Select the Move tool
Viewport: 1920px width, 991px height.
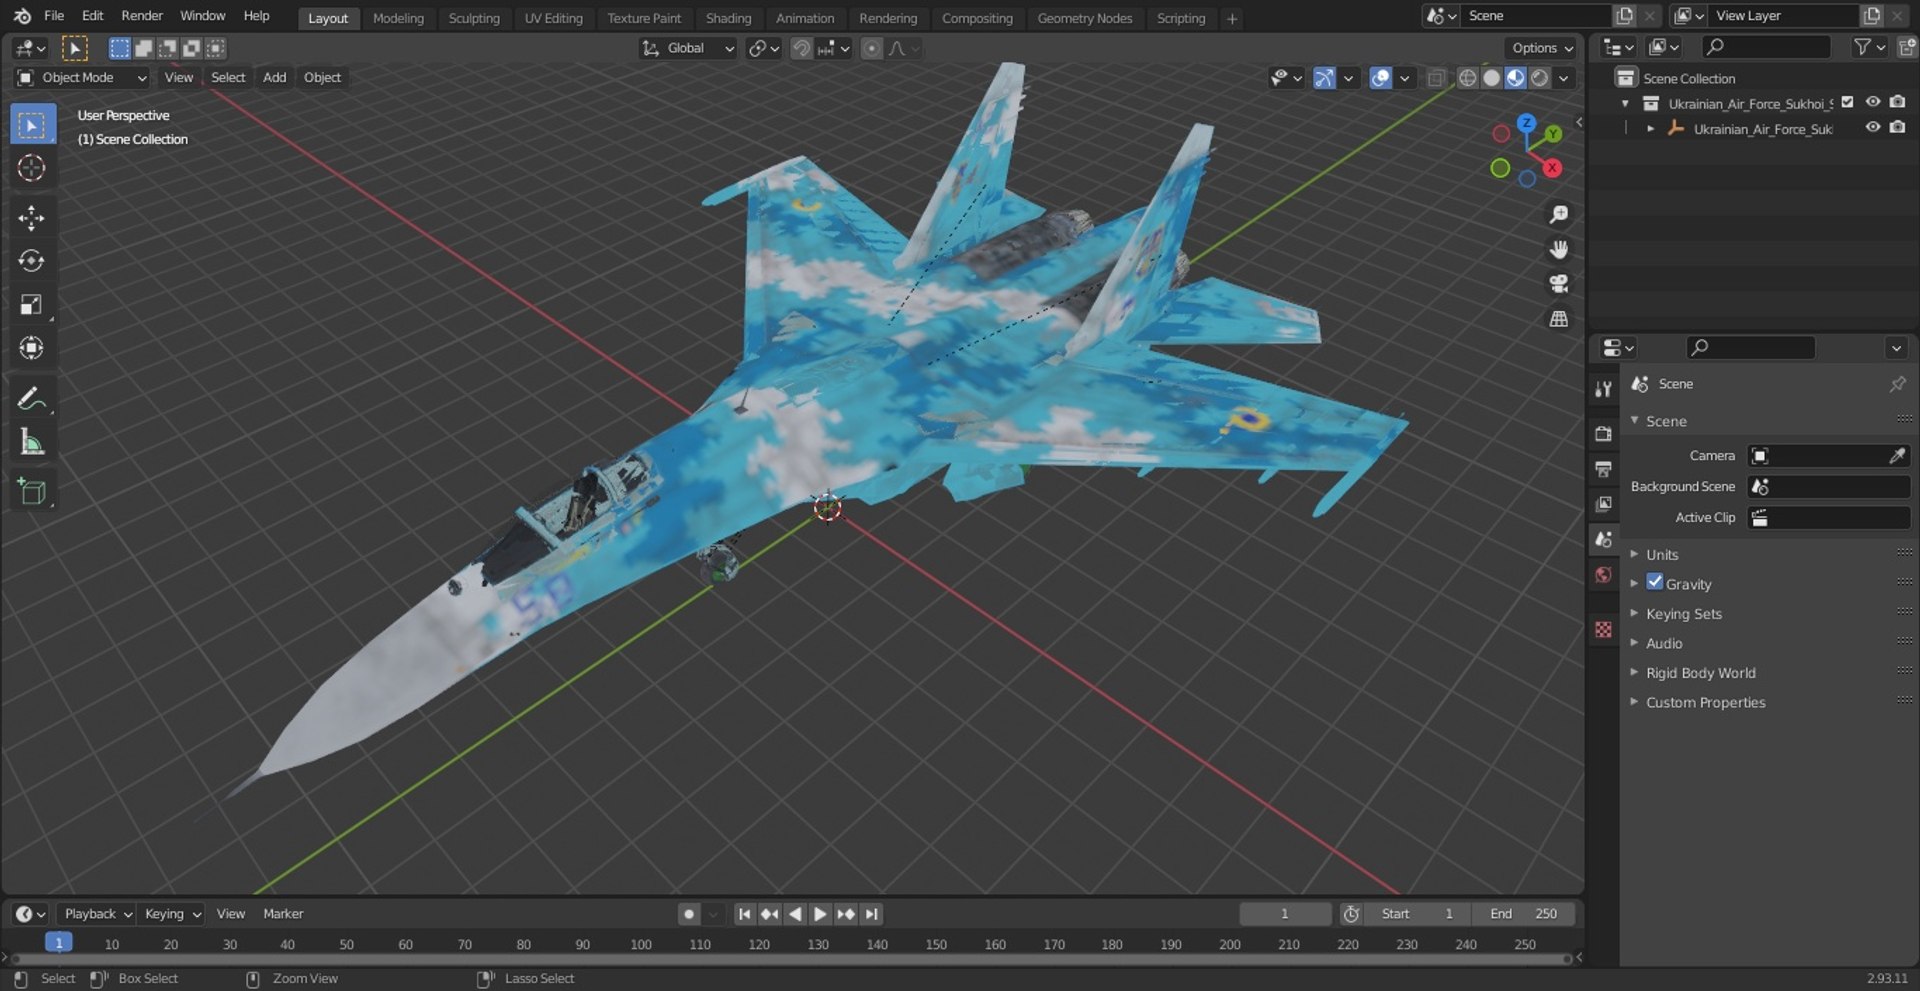(x=31, y=218)
